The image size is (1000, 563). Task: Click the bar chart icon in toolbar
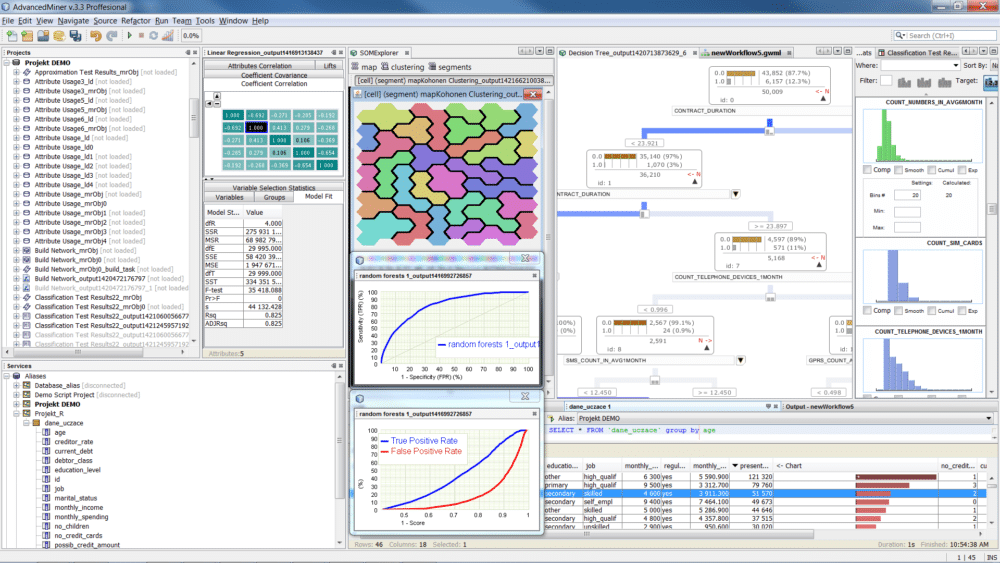(x=167, y=36)
